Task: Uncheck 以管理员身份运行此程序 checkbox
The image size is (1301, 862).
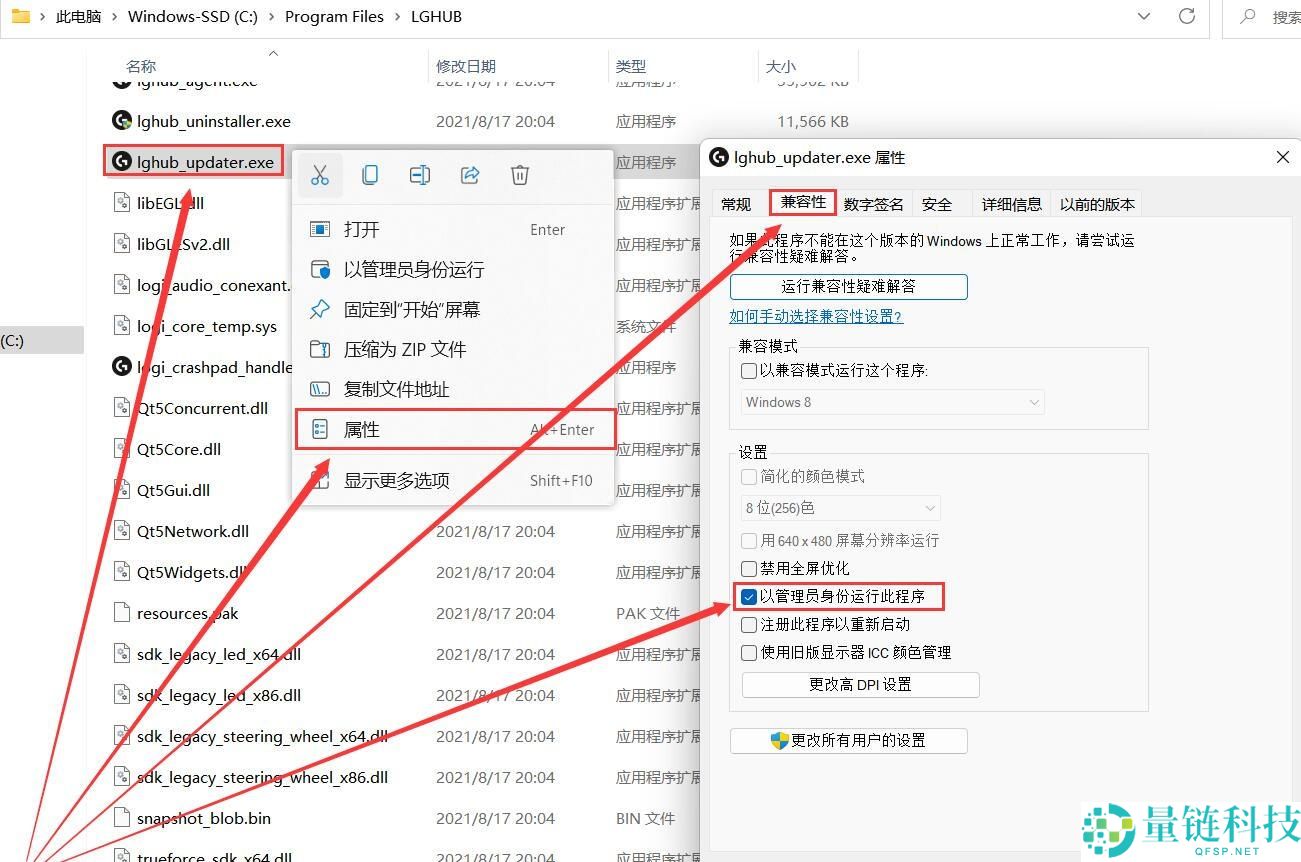Action: tap(748, 597)
